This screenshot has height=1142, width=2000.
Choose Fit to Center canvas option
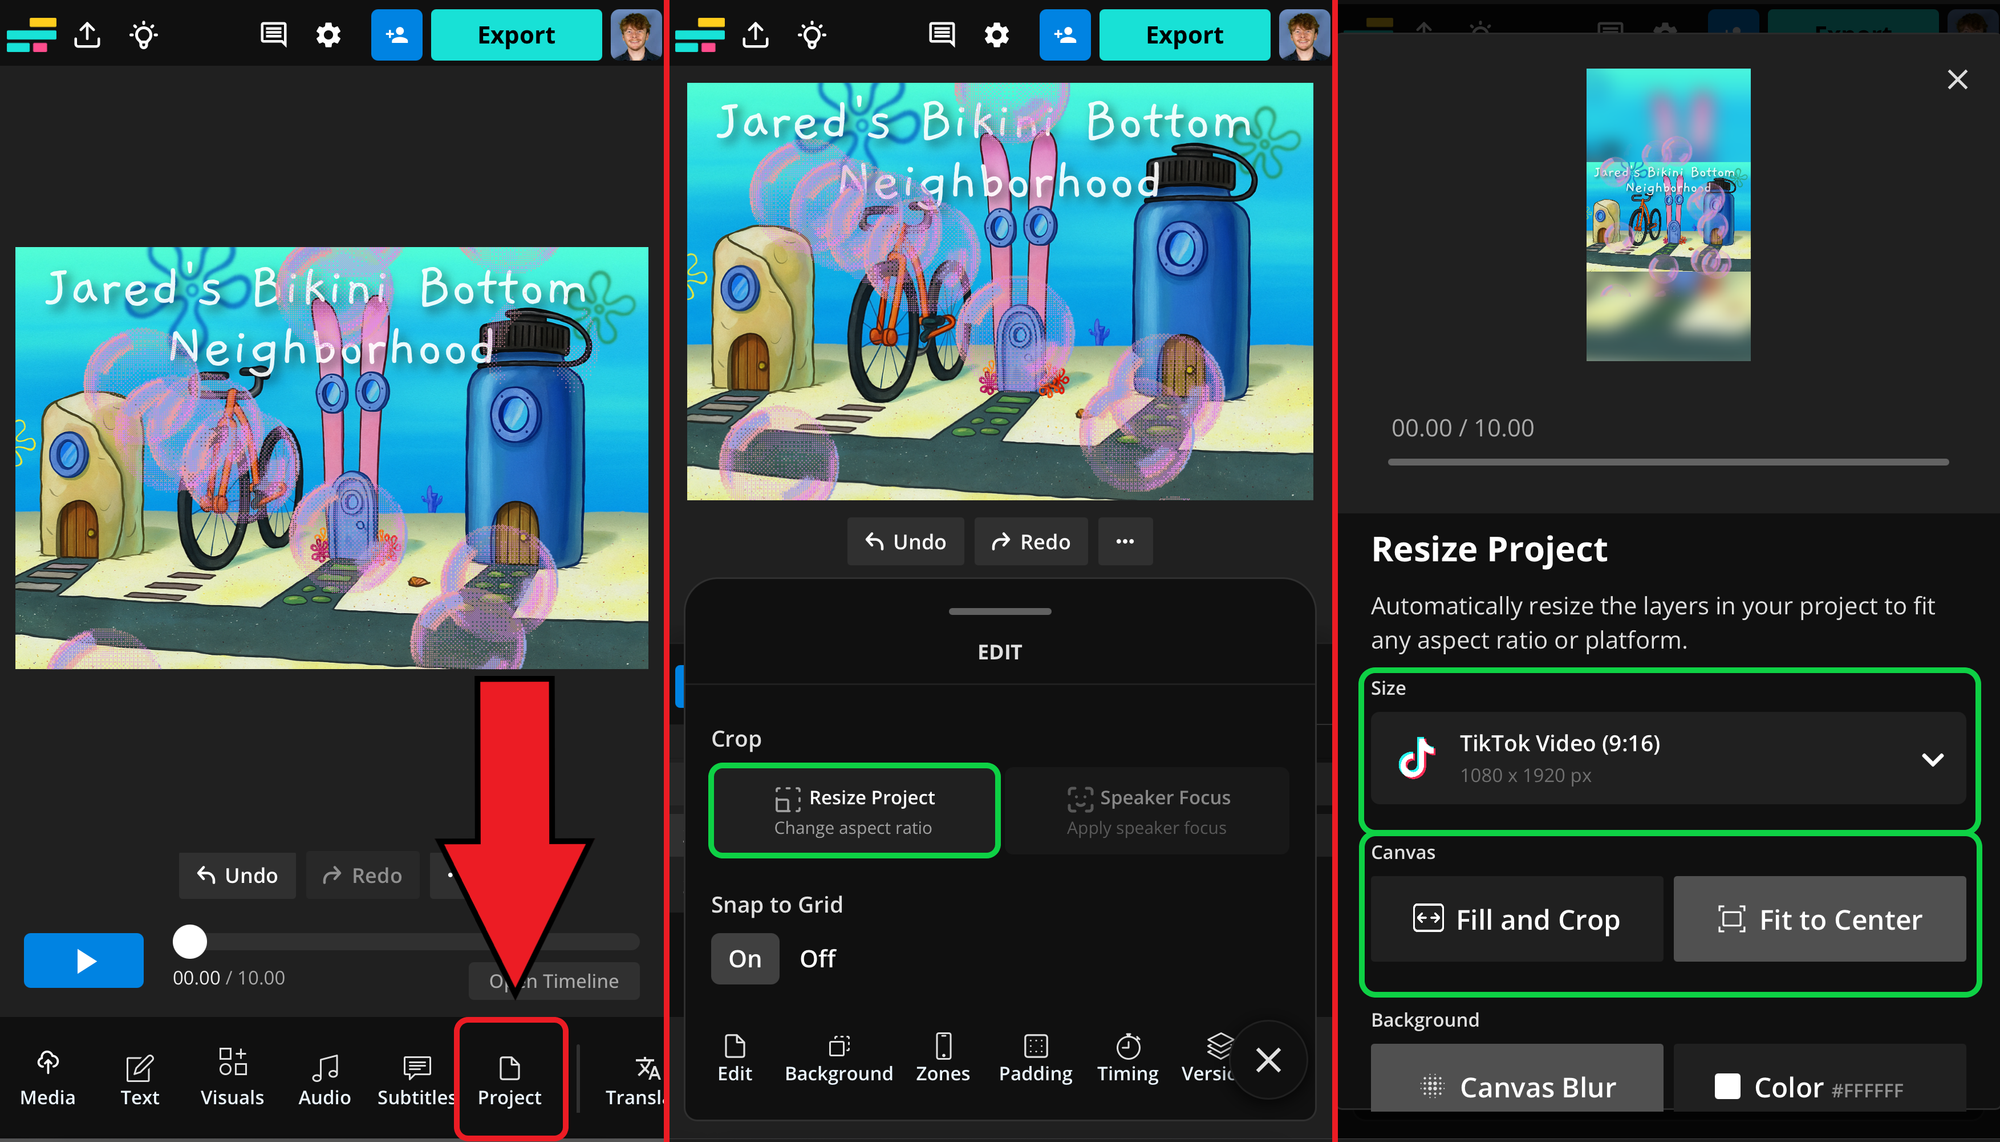coord(1819,919)
